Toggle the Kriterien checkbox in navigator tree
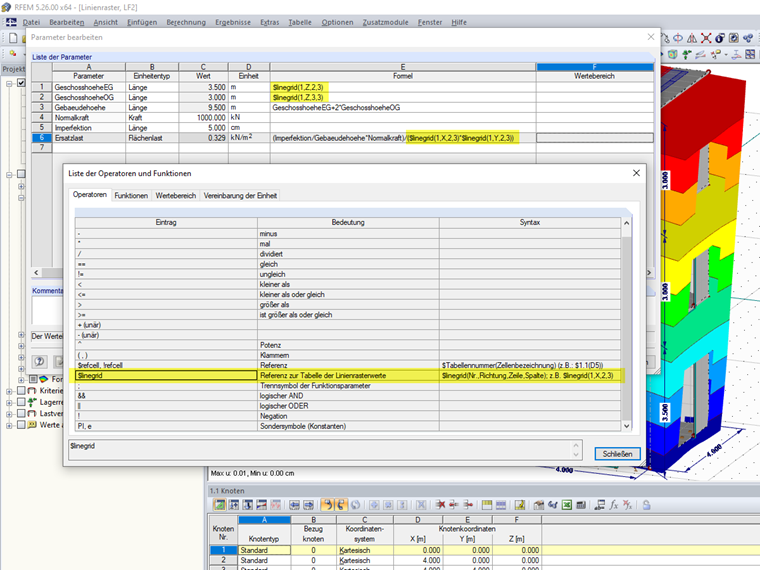The width and height of the screenshot is (760, 570). coord(21,391)
